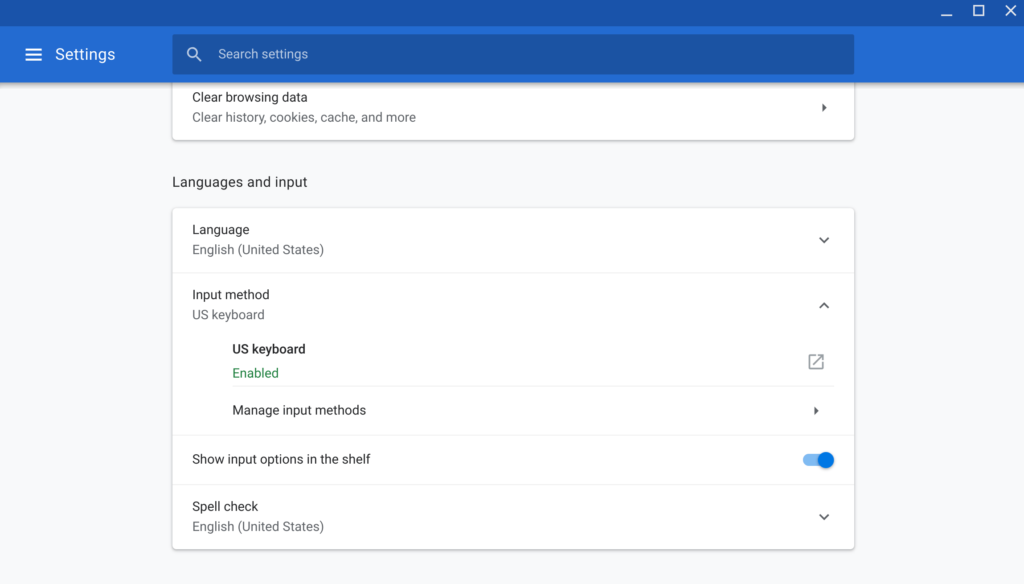Screen dimensions: 1024x584
Task: Toggle Show input options in the shelf
Action: (818, 460)
